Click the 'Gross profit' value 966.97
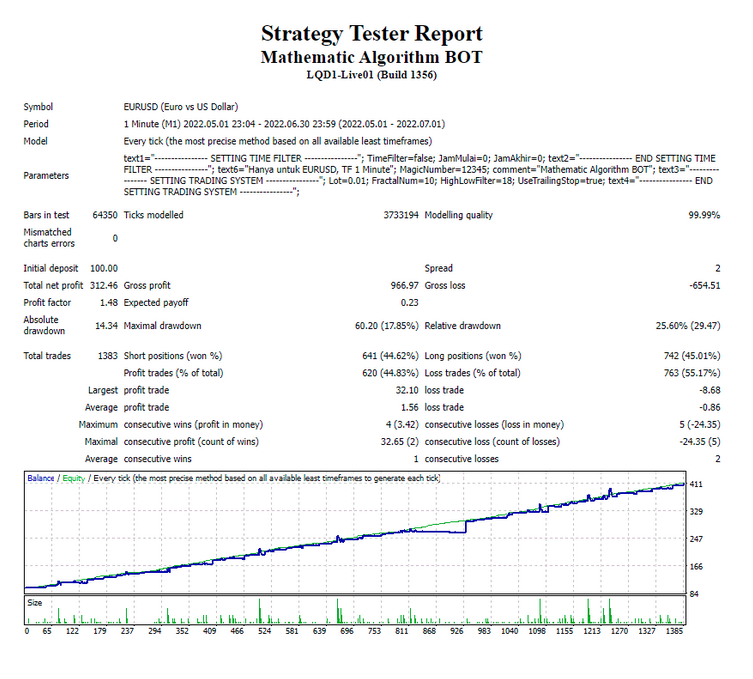 [404, 285]
